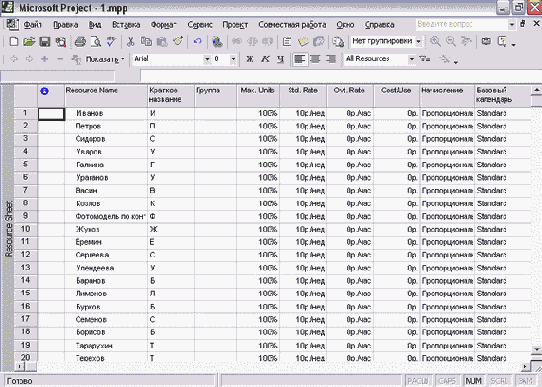Toggle align left
The width and height of the screenshot is (542, 387).
pyautogui.click(x=299, y=59)
